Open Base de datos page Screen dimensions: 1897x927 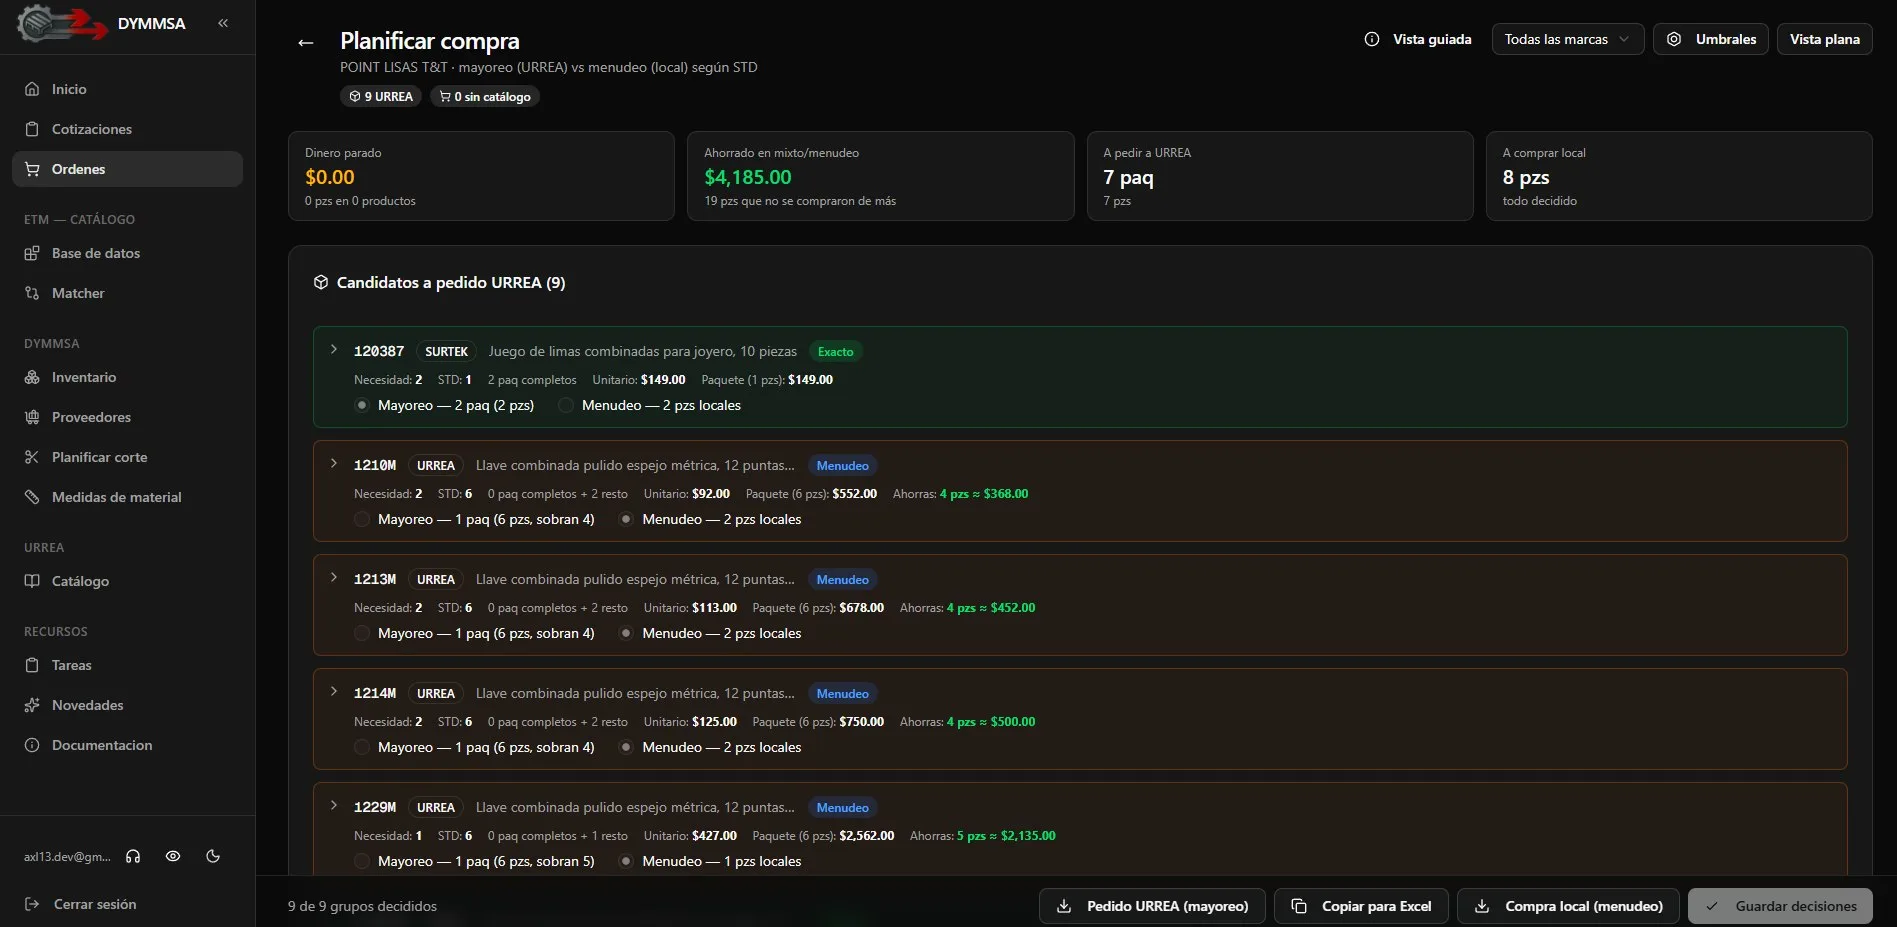[x=127, y=253]
